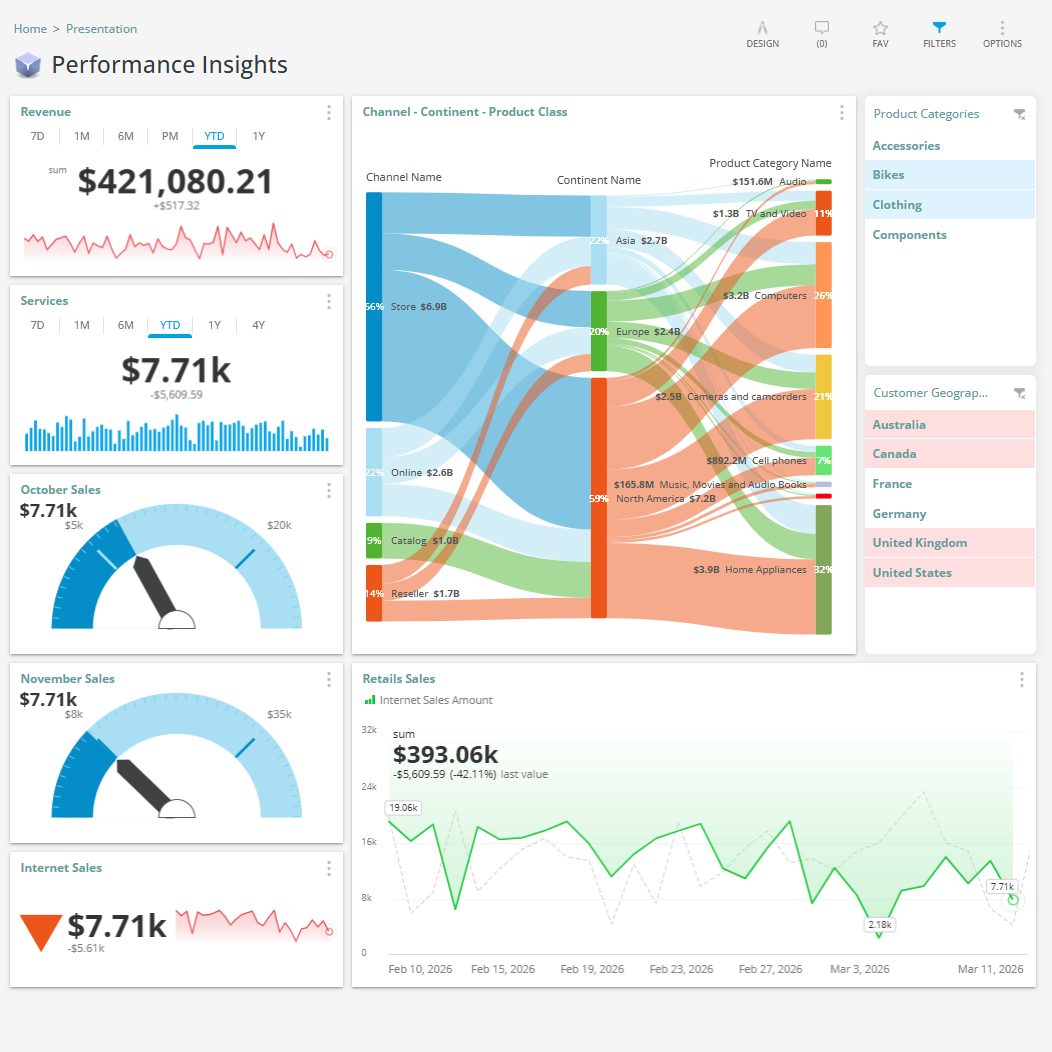Open the Retails Sales widget menu

tap(1021, 680)
